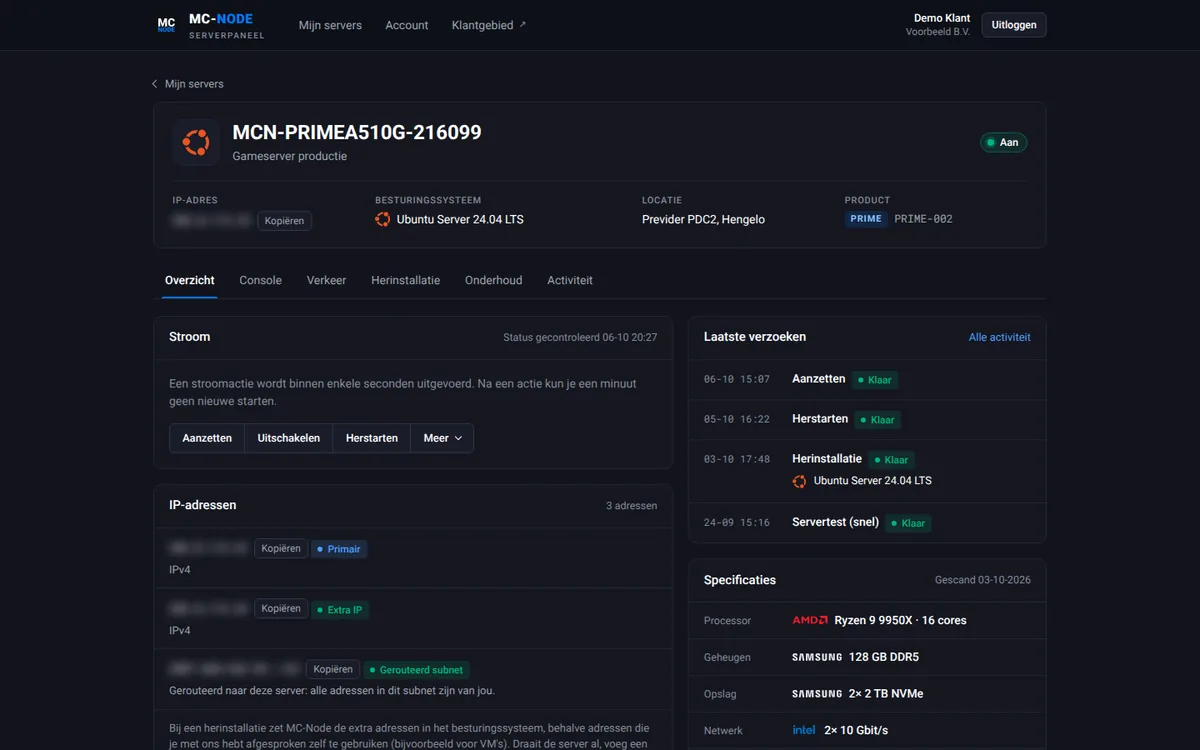
Task: Click the AMD logo in Specificaties
Action: [x=810, y=620]
